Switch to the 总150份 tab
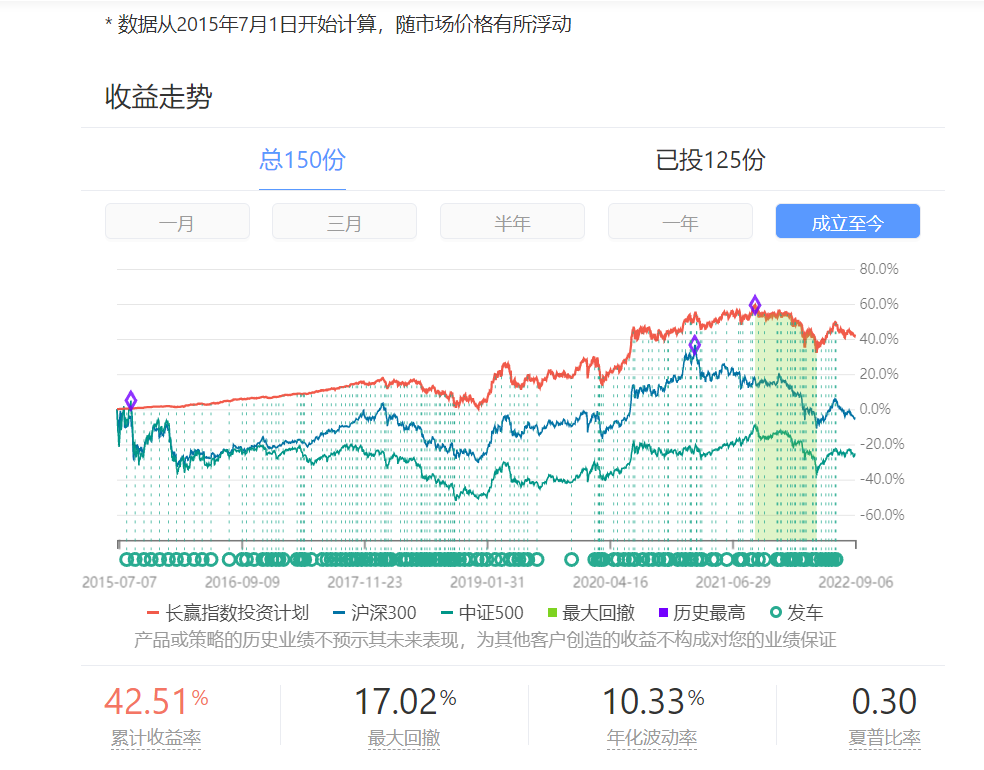Image resolution: width=984 pixels, height=770 pixels. pos(302,160)
